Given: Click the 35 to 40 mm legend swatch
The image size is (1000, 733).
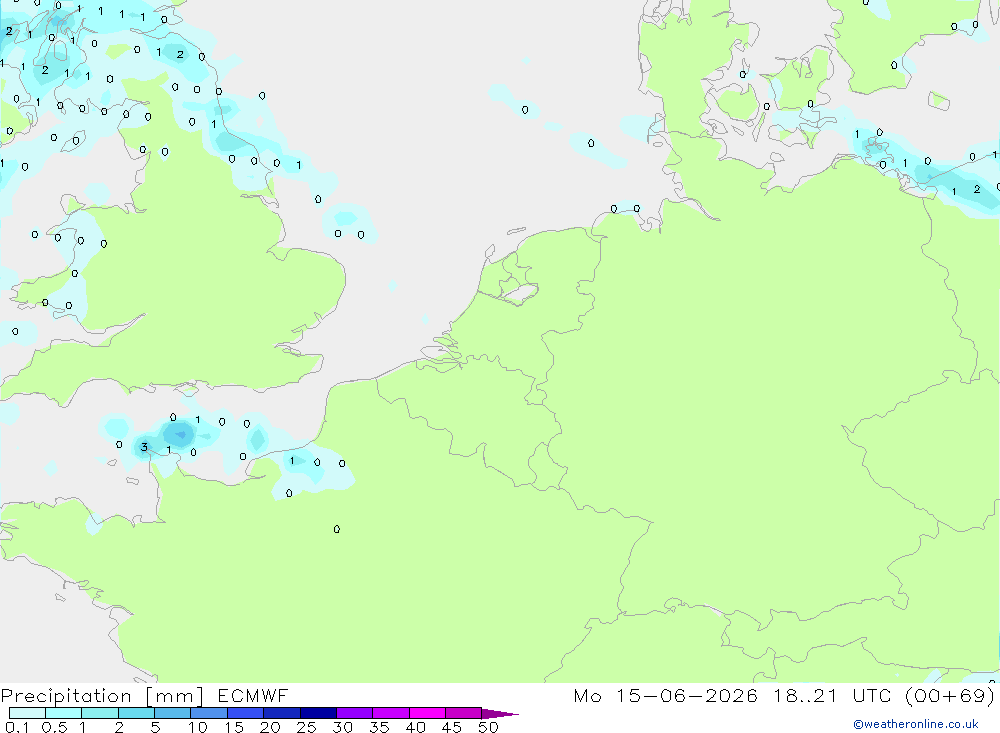Looking at the screenshot, I should 390,713.
